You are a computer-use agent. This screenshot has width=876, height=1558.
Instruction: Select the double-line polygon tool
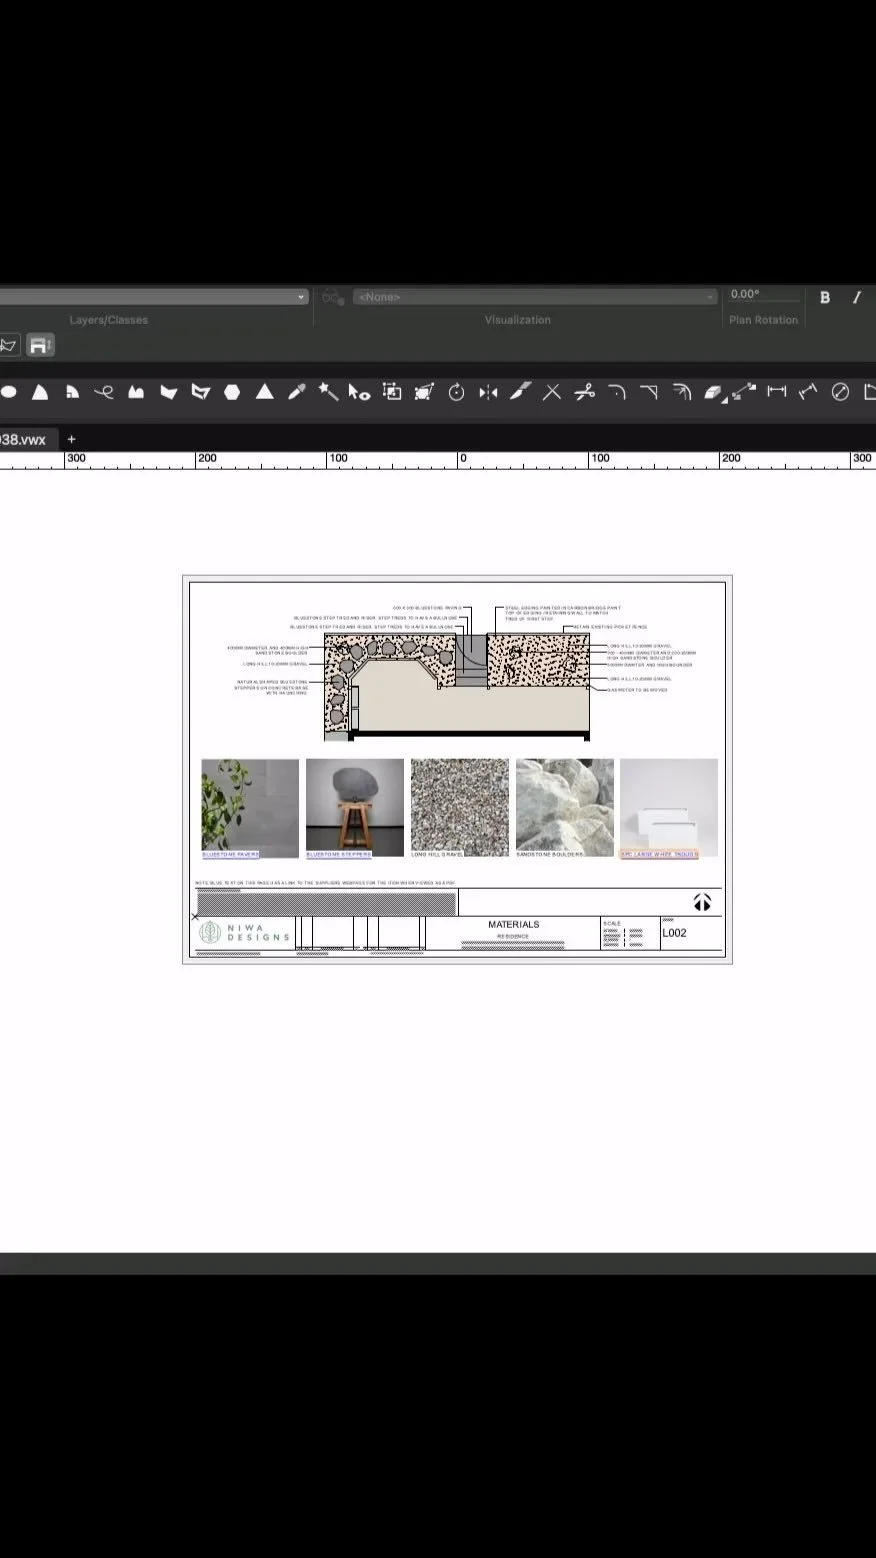click(x=200, y=392)
